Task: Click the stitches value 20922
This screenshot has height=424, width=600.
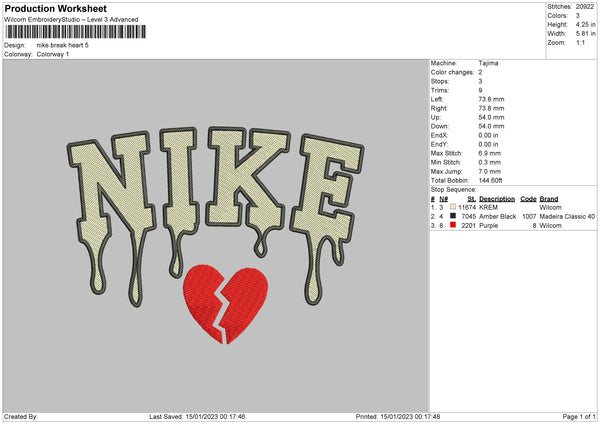Action: (585, 7)
